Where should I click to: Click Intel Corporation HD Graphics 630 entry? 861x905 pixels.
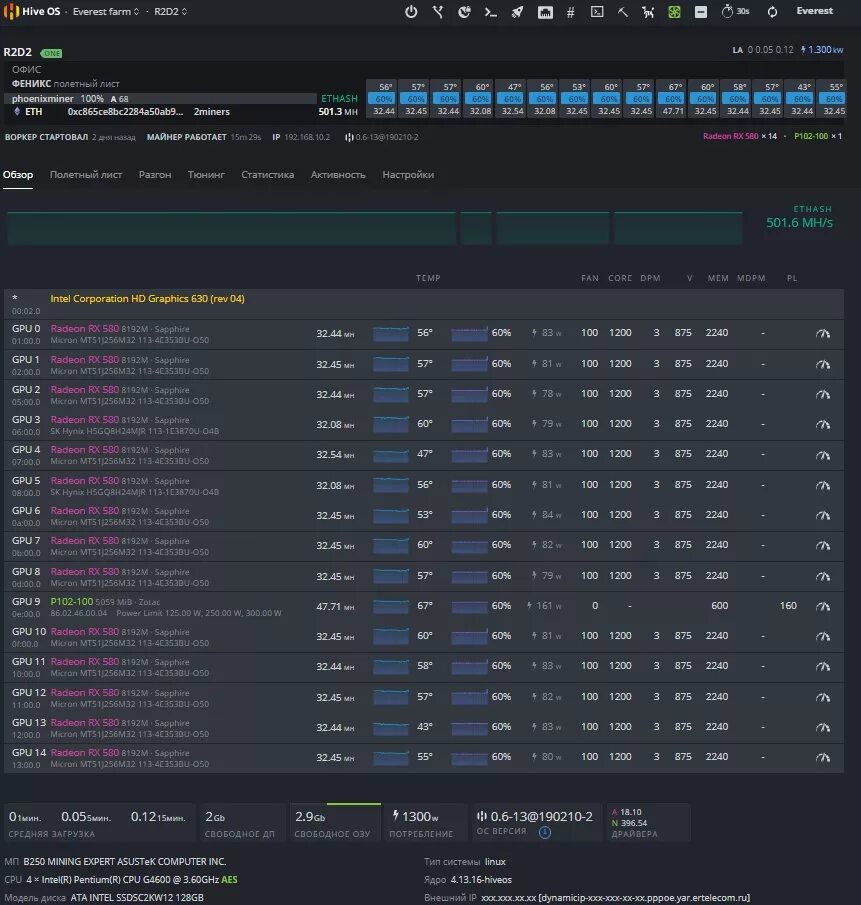click(147, 298)
